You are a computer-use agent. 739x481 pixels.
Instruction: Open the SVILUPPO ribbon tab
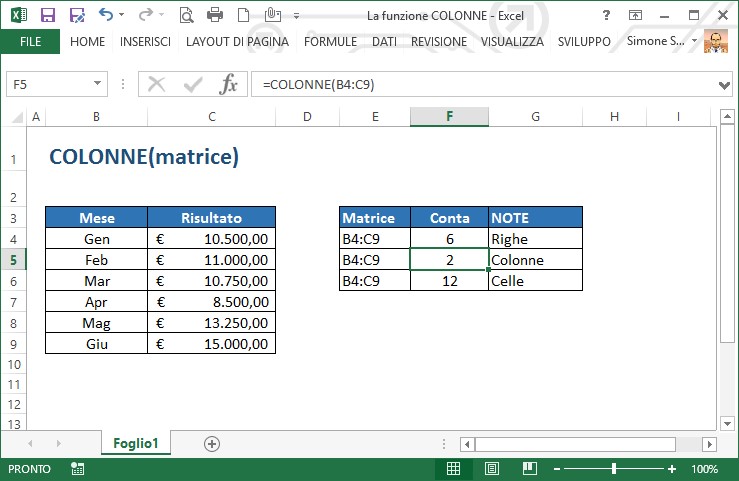tap(584, 41)
